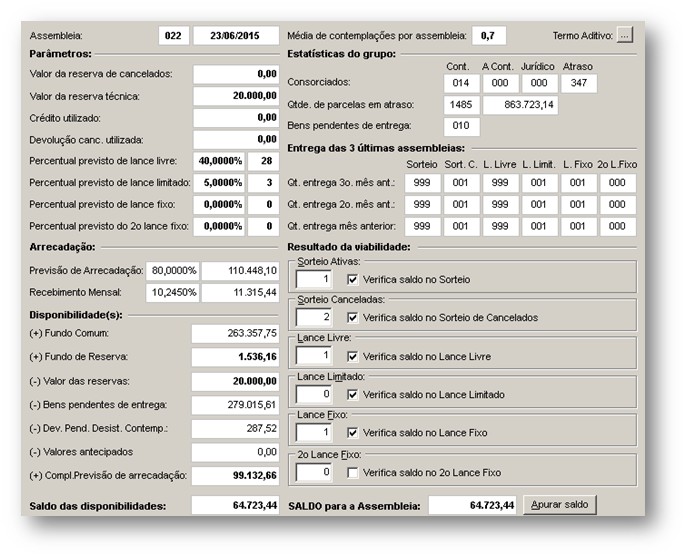This screenshot has height=558, width=687.
Task: Click Lance Fixo result quantity field
Action: pyautogui.click(x=314, y=433)
